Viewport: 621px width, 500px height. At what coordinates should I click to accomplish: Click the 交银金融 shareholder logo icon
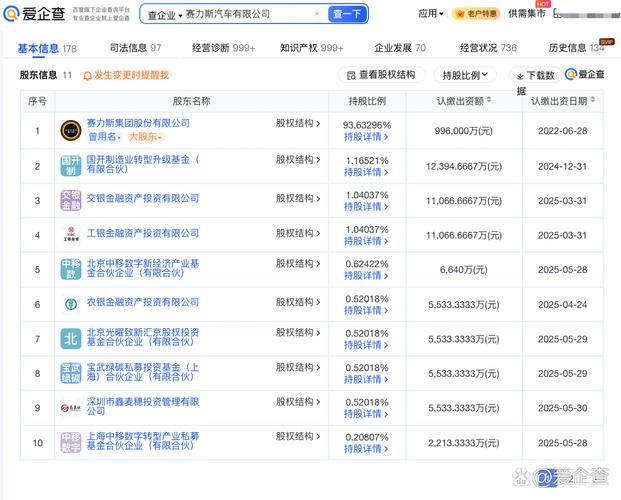[71, 200]
